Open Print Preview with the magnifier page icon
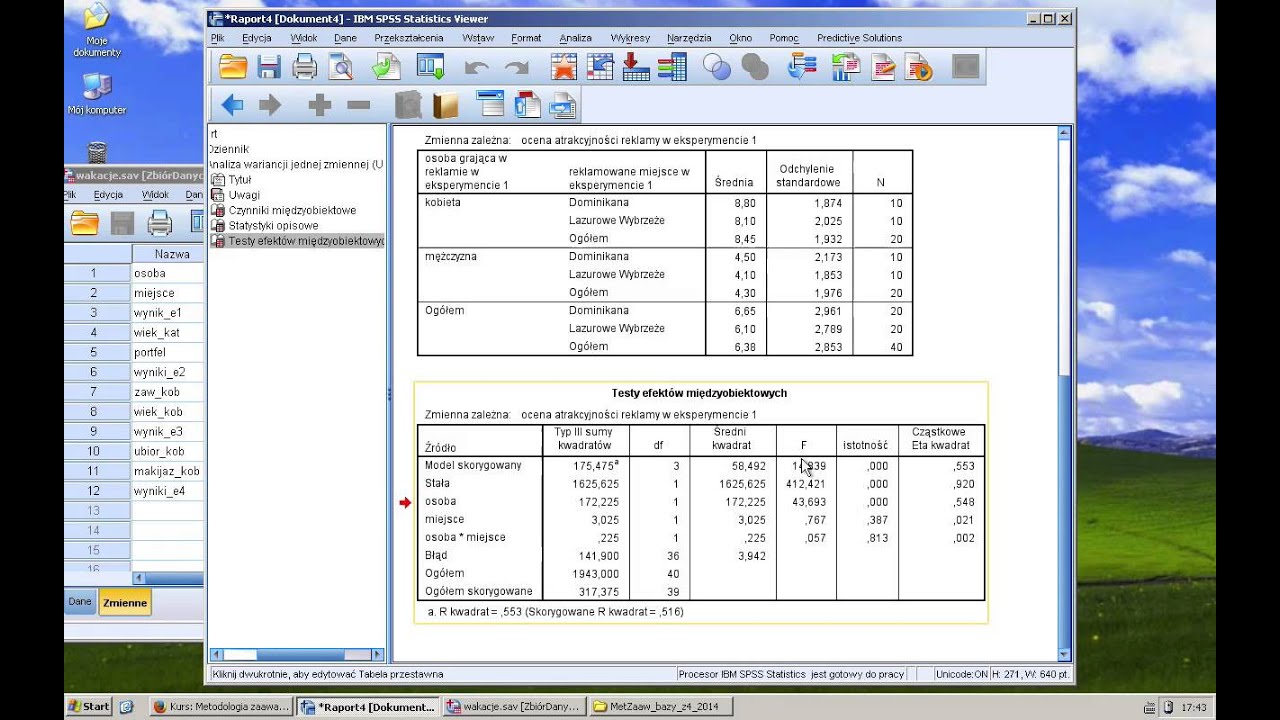Image resolution: width=1280 pixels, height=720 pixels. click(341, 67)
